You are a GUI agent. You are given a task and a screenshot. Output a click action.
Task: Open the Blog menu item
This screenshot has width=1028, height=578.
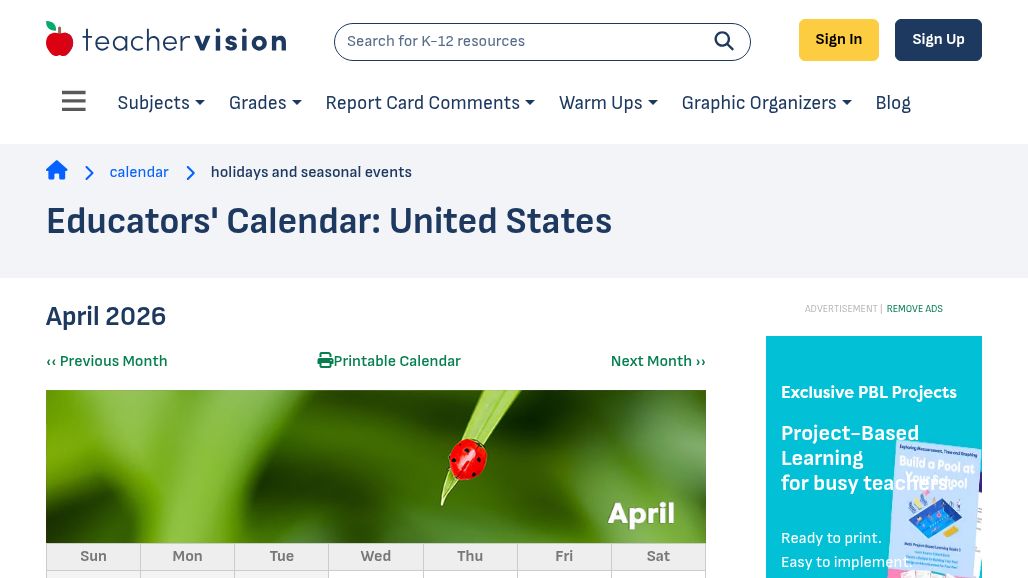[x=893, y=103]
